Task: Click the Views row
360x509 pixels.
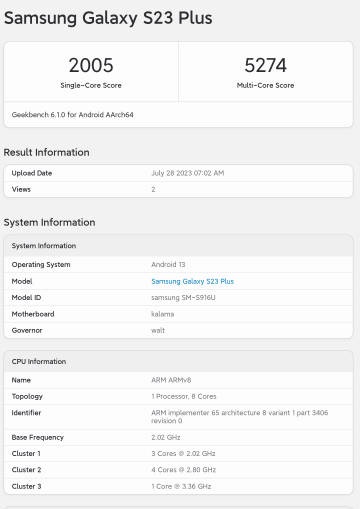Action: pos(178,189)
